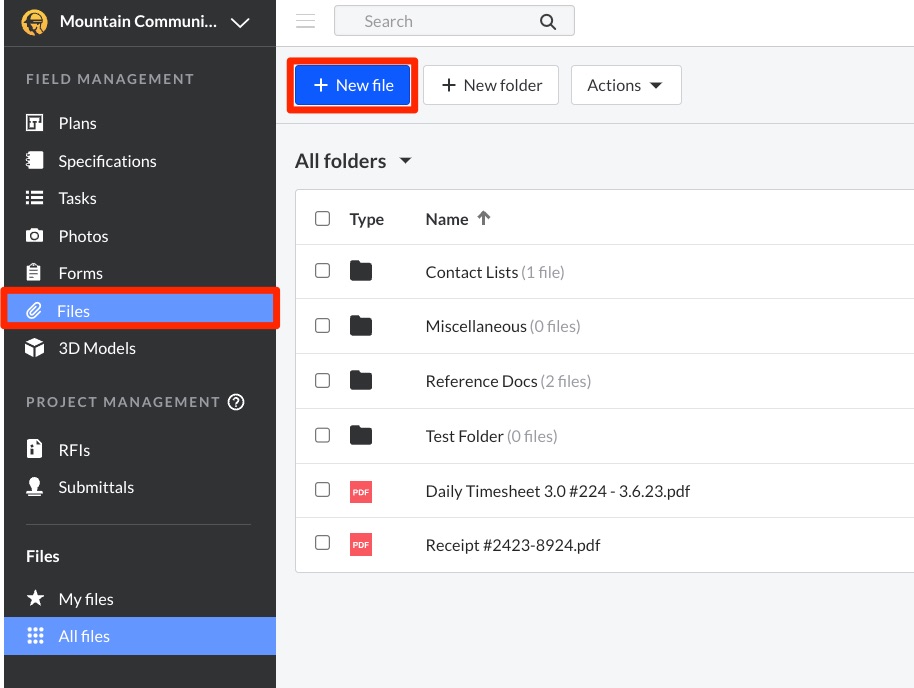Viewport: 914px width, 688px height.
Task: Open Photos in the sidebar
Action: (83, 236)
